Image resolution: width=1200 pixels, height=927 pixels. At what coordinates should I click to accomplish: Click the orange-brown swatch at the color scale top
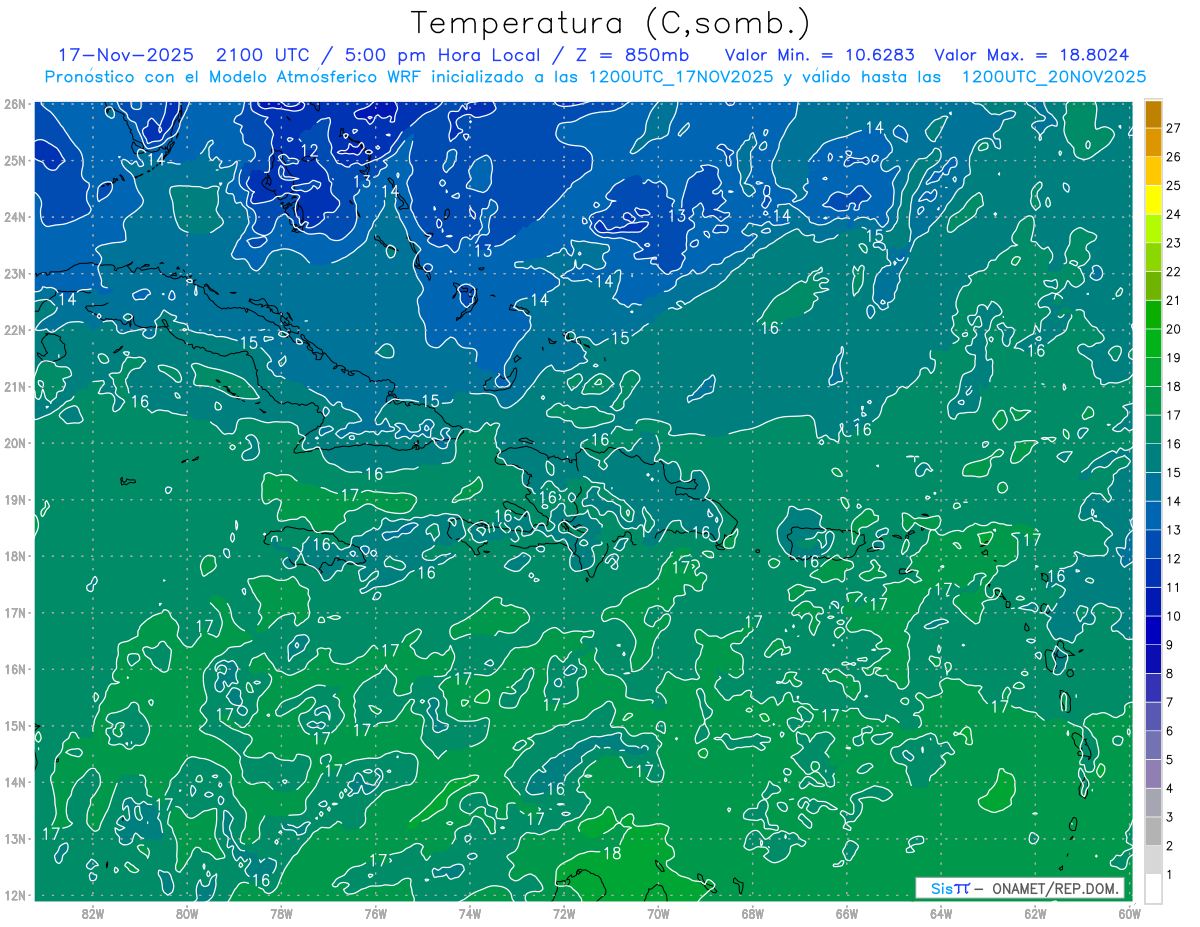[1154, 114]
